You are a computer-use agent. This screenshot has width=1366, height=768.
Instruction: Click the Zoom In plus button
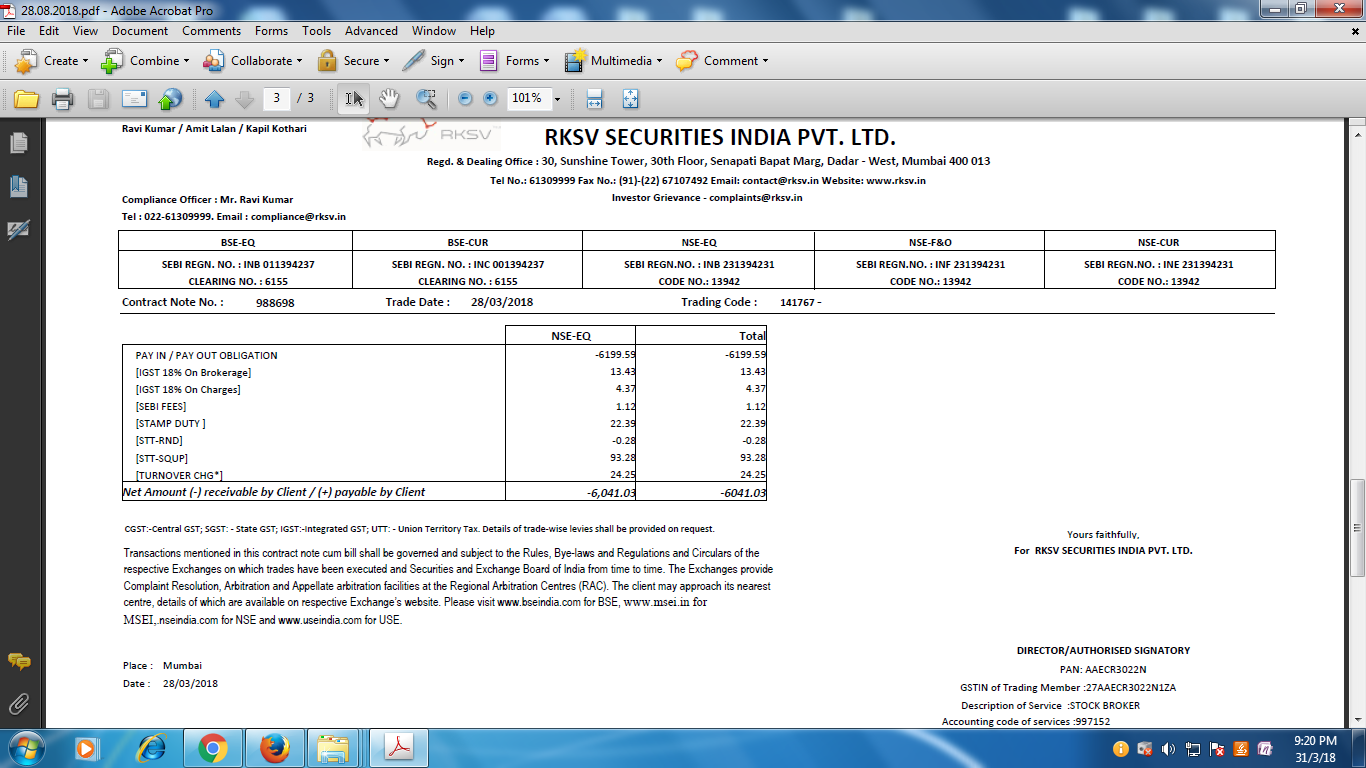(x=490, y=99)
